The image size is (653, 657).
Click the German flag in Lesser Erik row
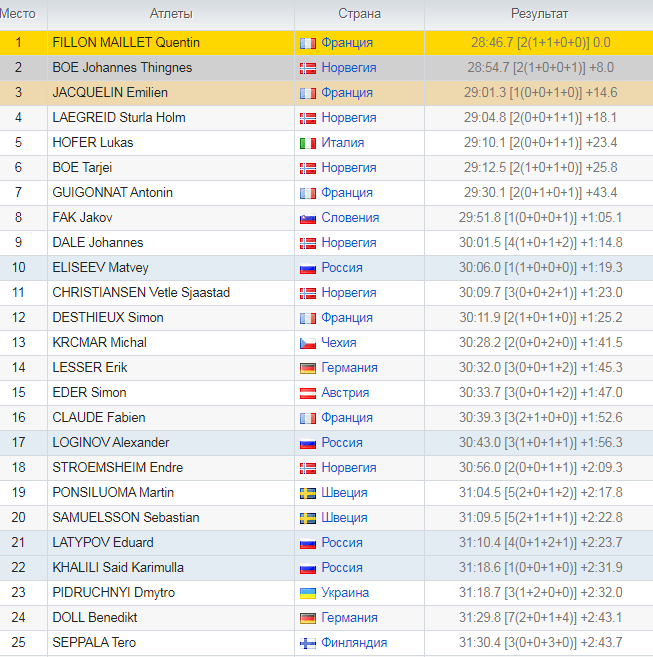308,368
